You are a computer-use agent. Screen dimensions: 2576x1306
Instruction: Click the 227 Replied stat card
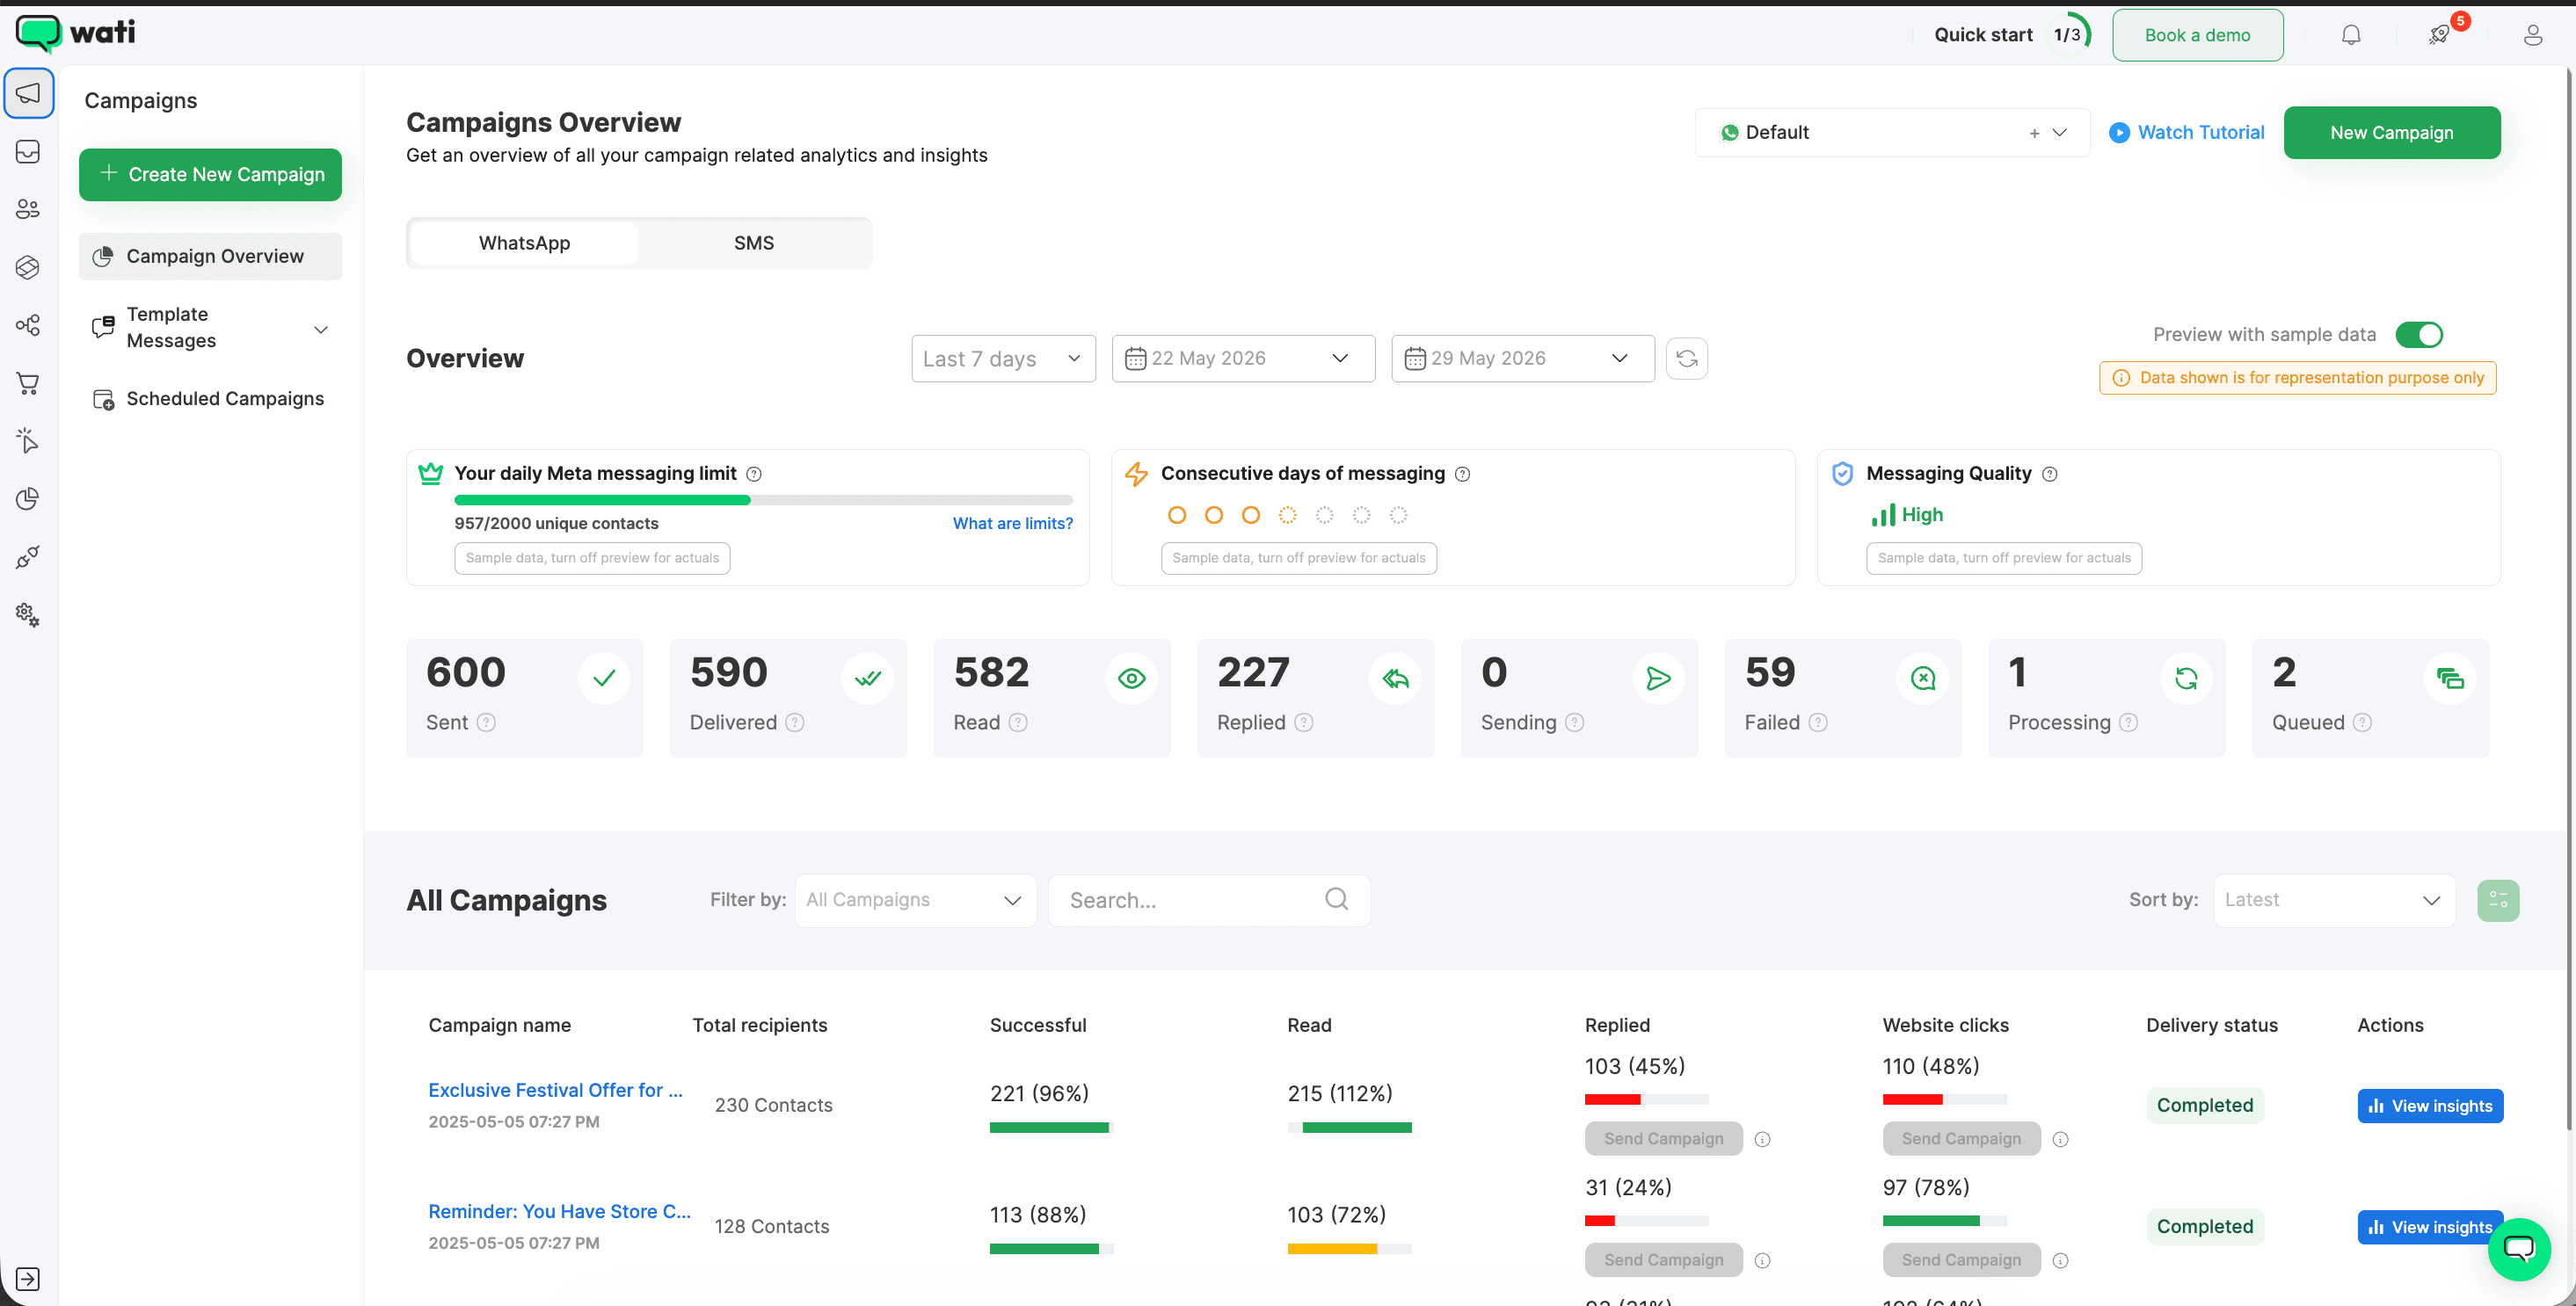click(x=1315, y=697)
